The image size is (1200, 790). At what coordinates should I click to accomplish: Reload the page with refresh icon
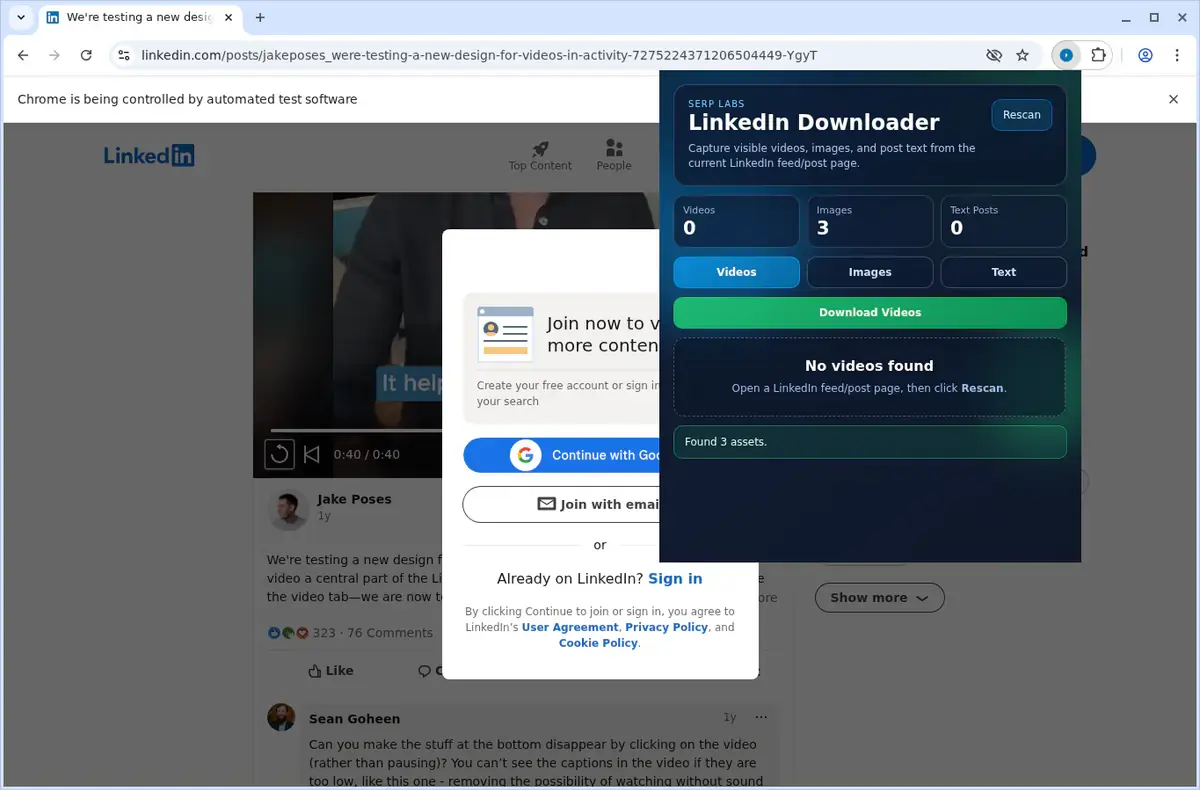(x=86, y=55)
